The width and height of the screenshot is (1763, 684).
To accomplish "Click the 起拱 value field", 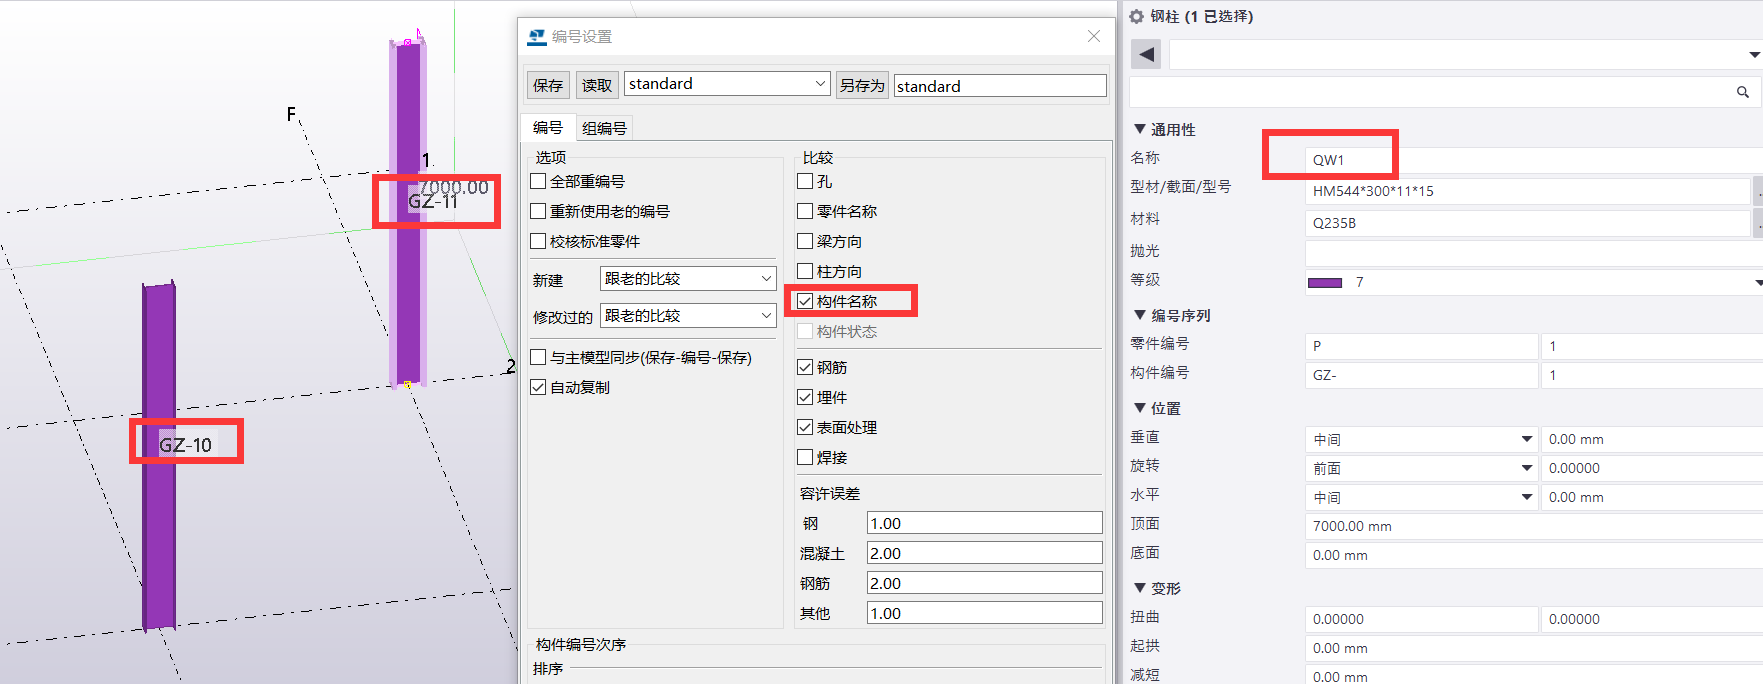I will coord(1534,648).
